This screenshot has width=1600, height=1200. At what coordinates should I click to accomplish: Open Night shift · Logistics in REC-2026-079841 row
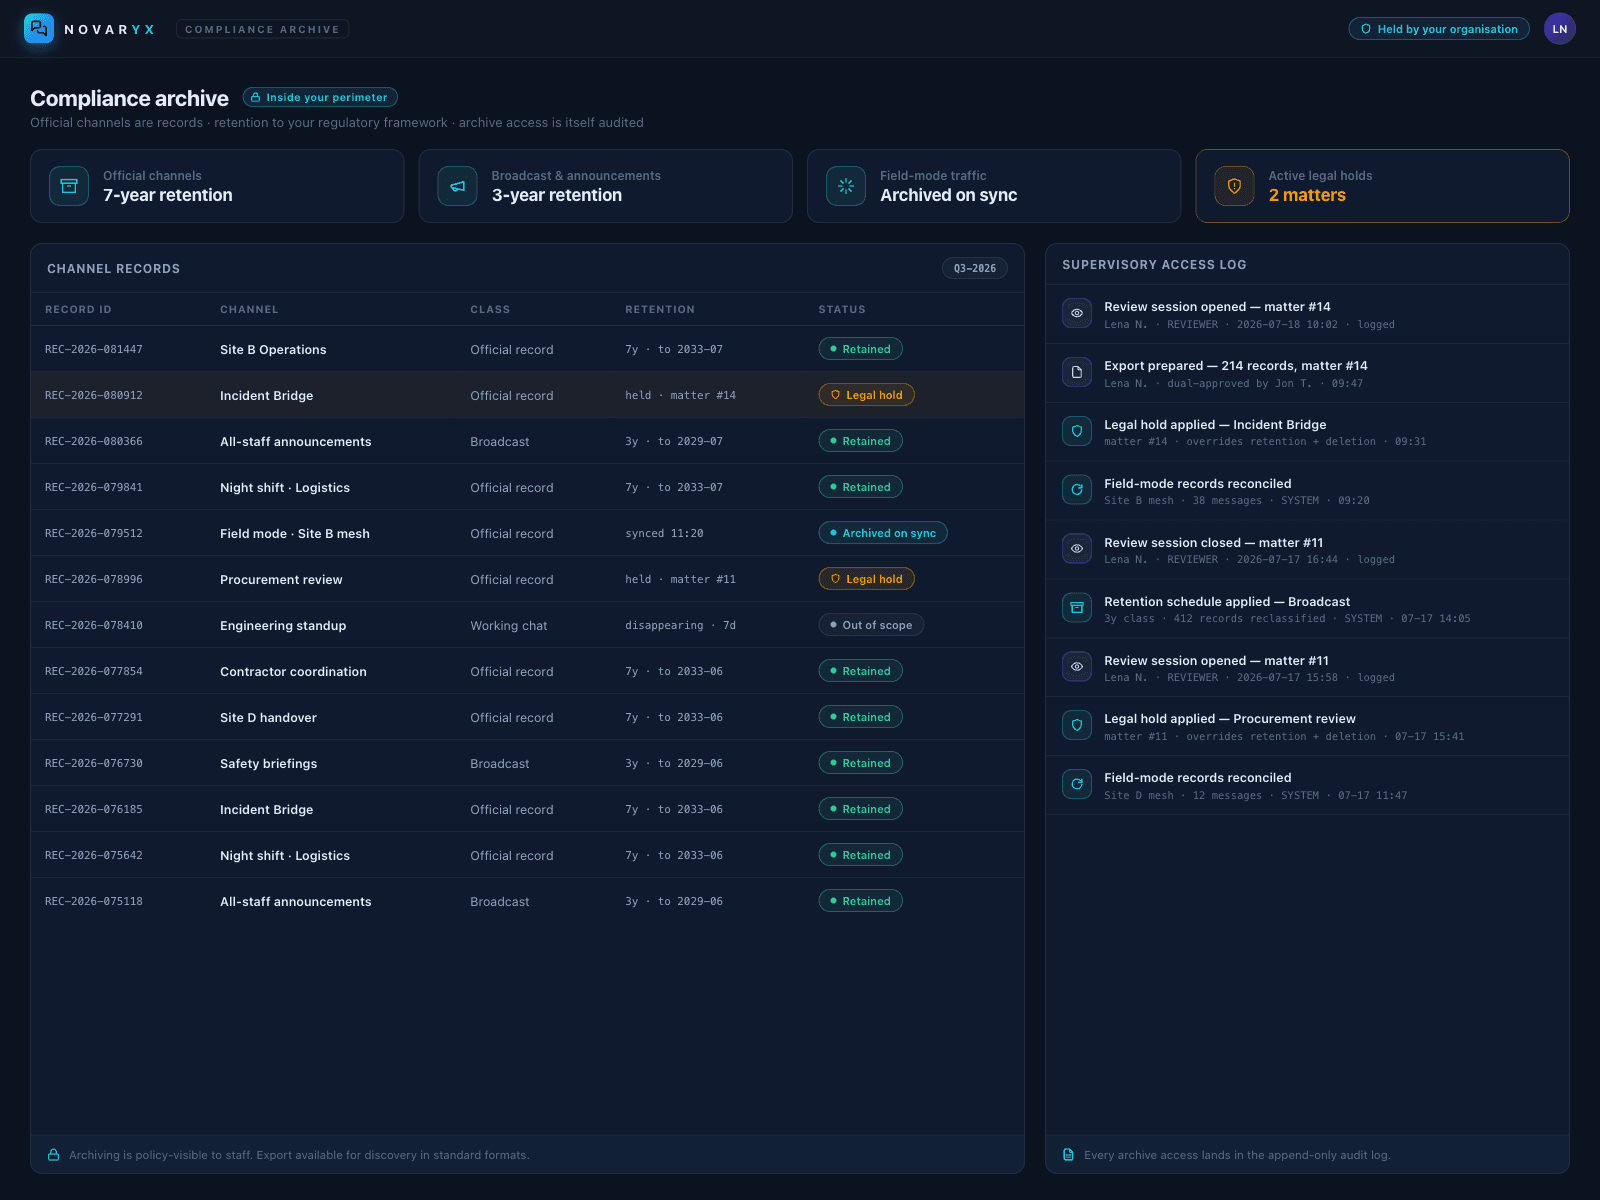click(x=285, y=487)
